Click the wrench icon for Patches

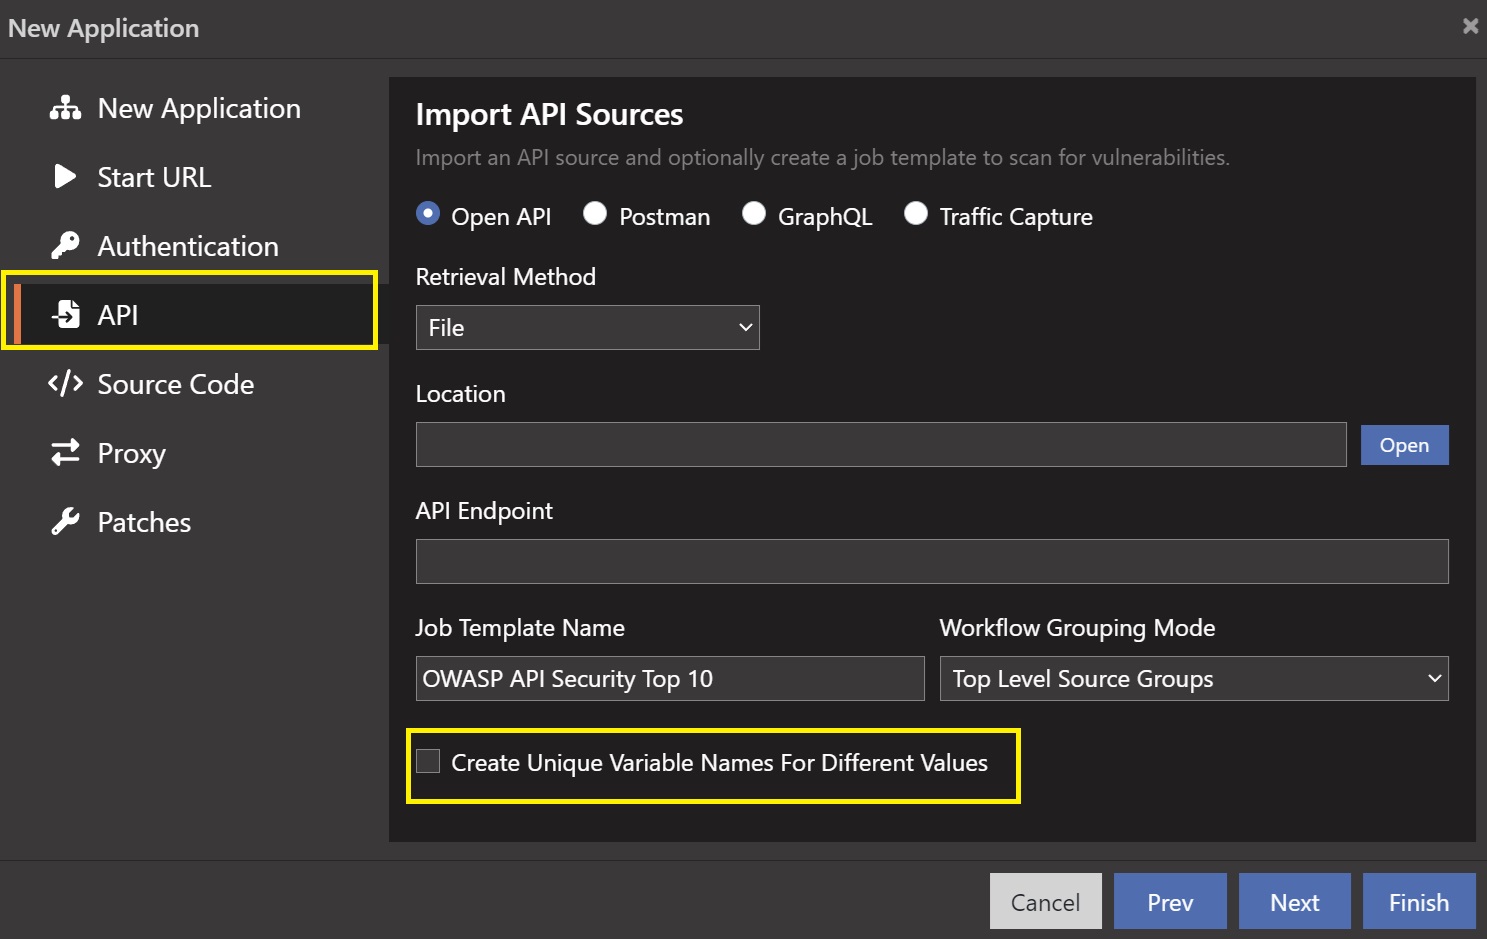(65, 522)
